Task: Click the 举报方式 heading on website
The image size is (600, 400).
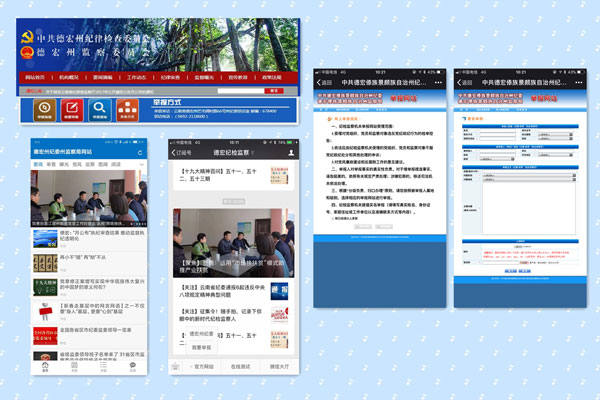Action: (167, 102)
